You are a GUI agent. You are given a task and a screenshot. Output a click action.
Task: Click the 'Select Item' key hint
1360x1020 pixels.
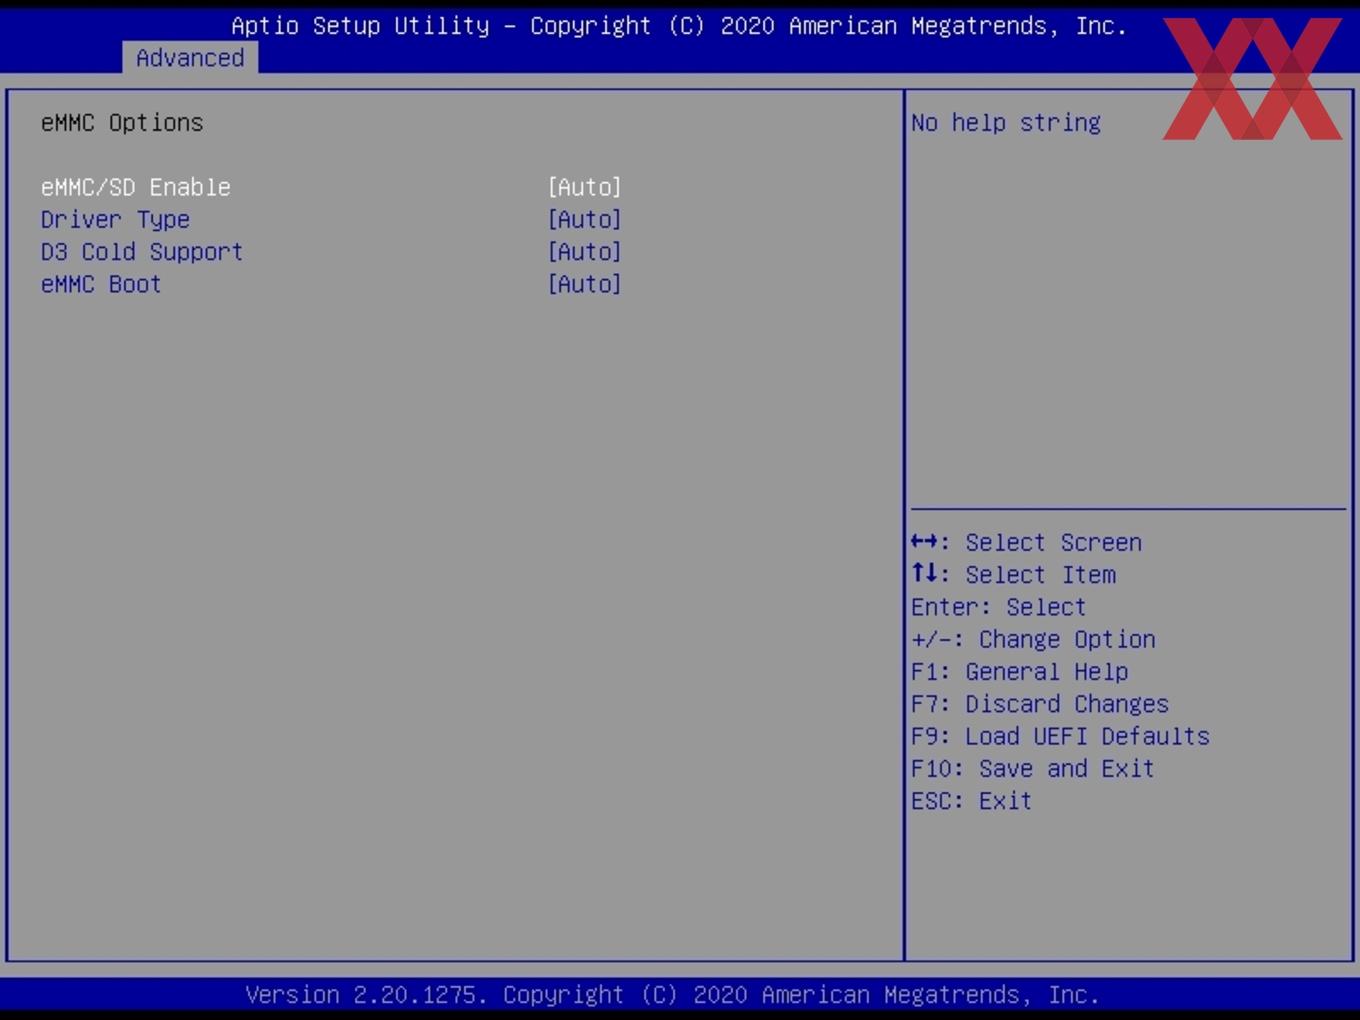(1013, 575)
